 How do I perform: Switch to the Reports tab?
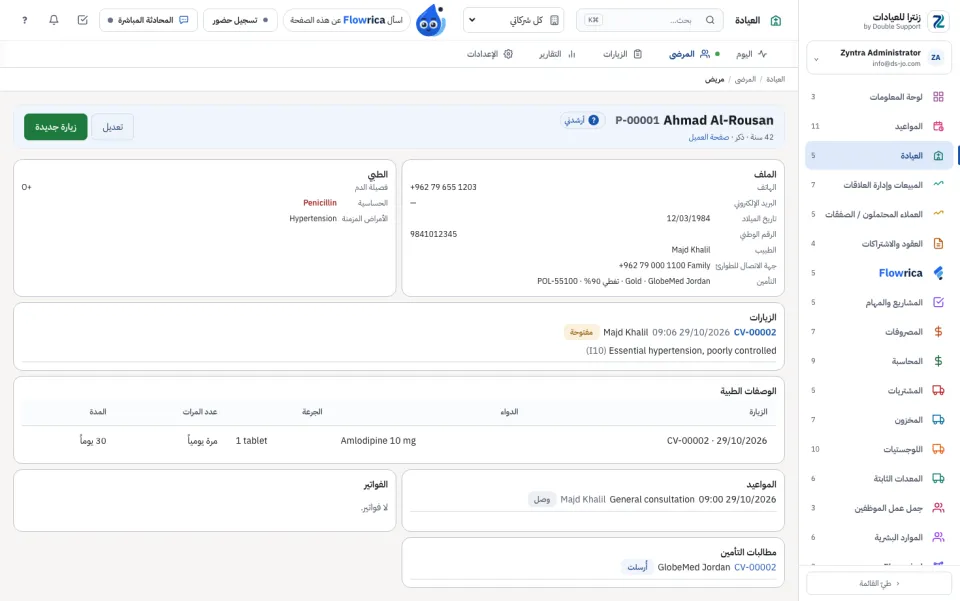coord(557,54)
